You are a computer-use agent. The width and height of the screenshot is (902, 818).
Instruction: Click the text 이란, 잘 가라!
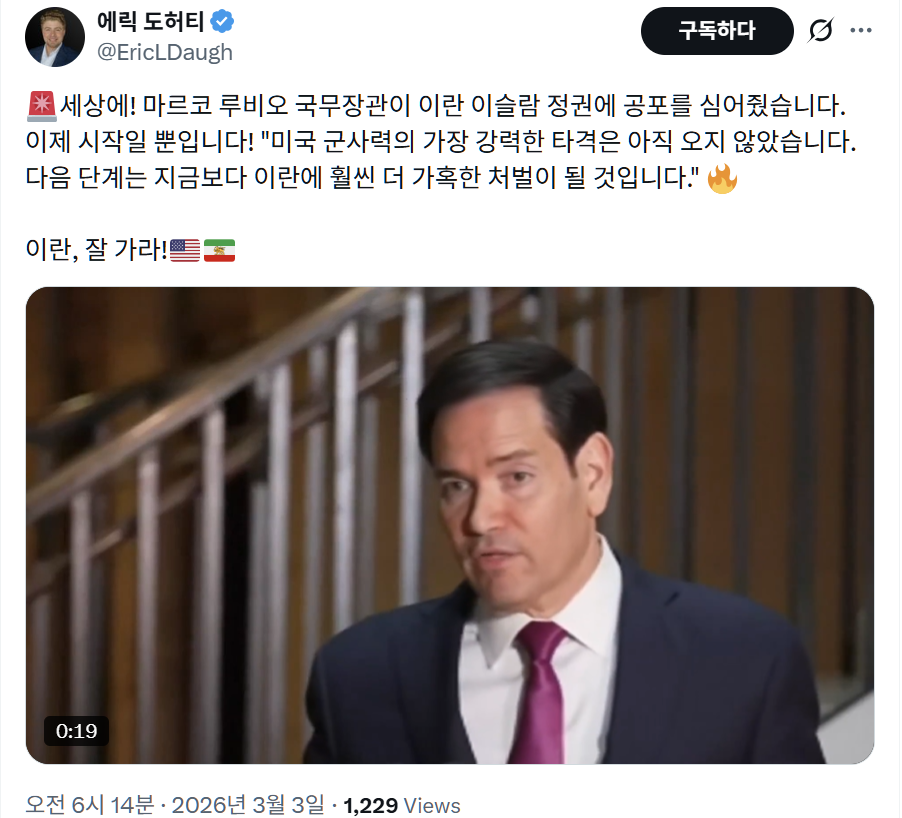(97, 250)
